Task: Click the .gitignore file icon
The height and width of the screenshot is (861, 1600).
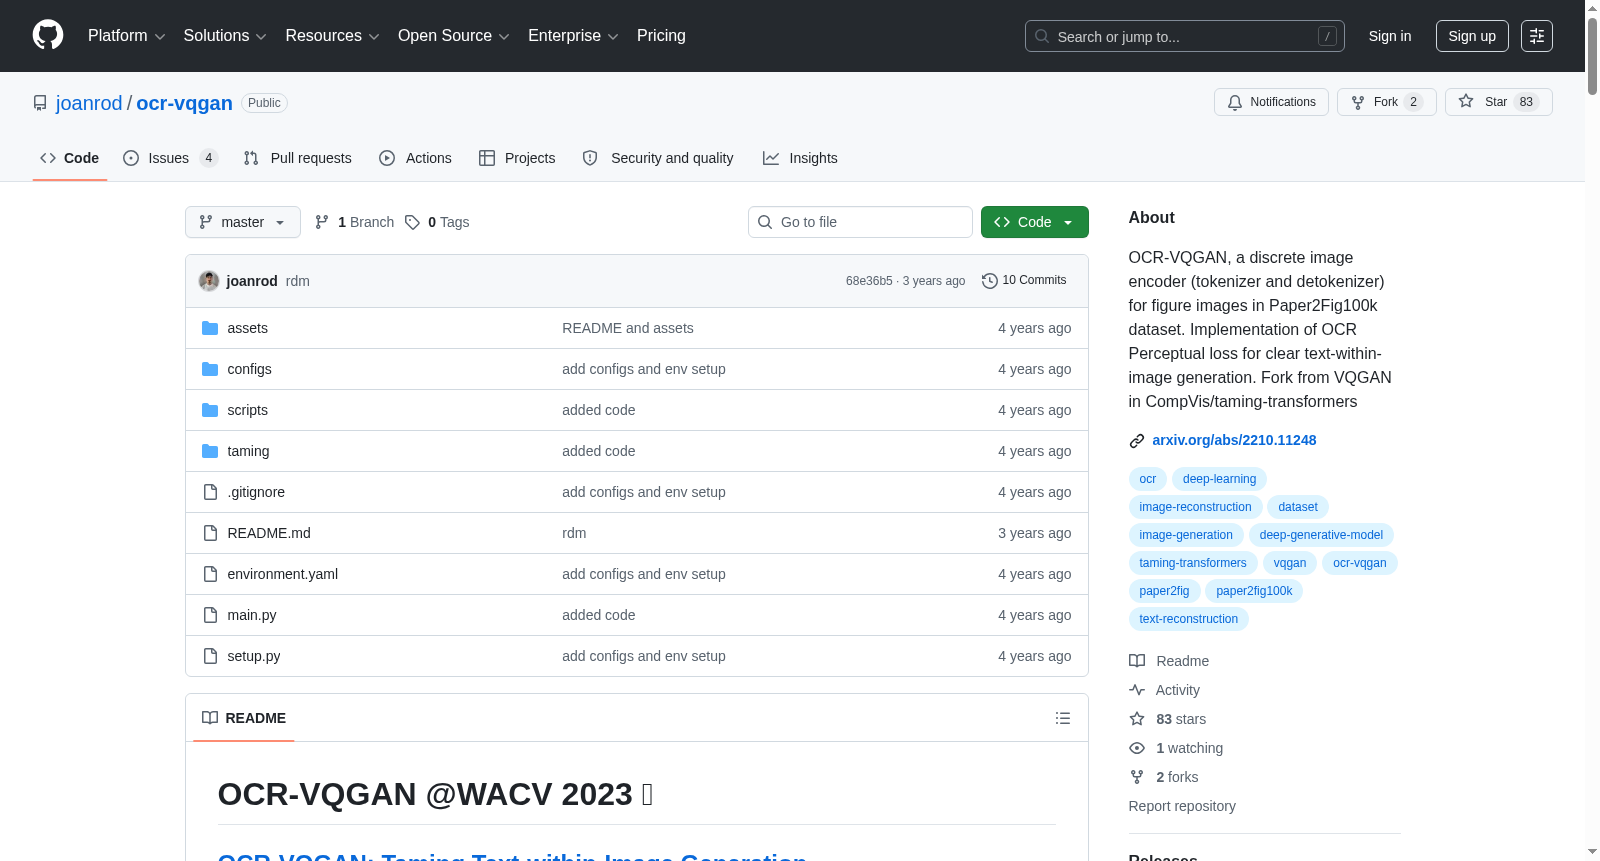Action: (210, 492)
